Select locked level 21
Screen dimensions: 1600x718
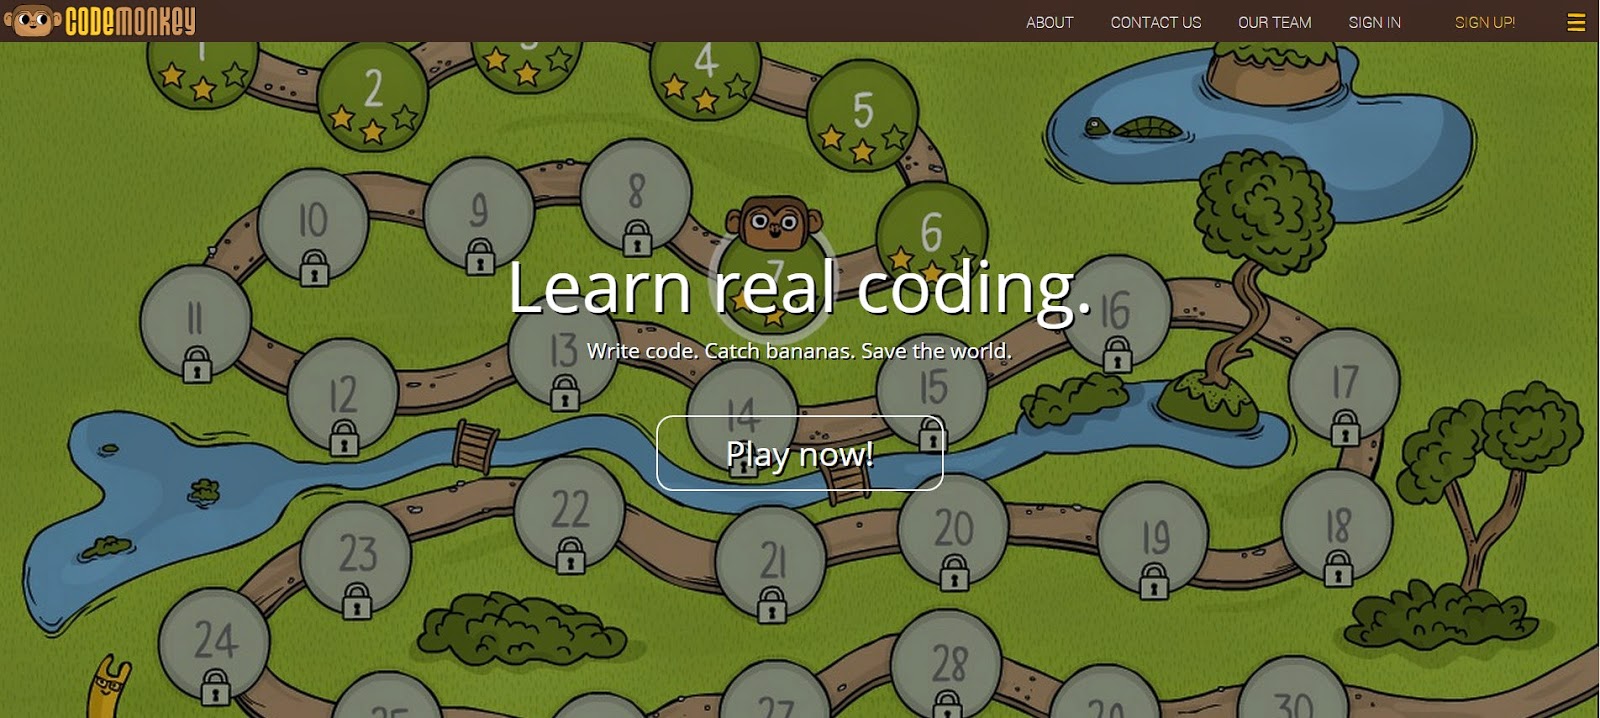point(771,564)
